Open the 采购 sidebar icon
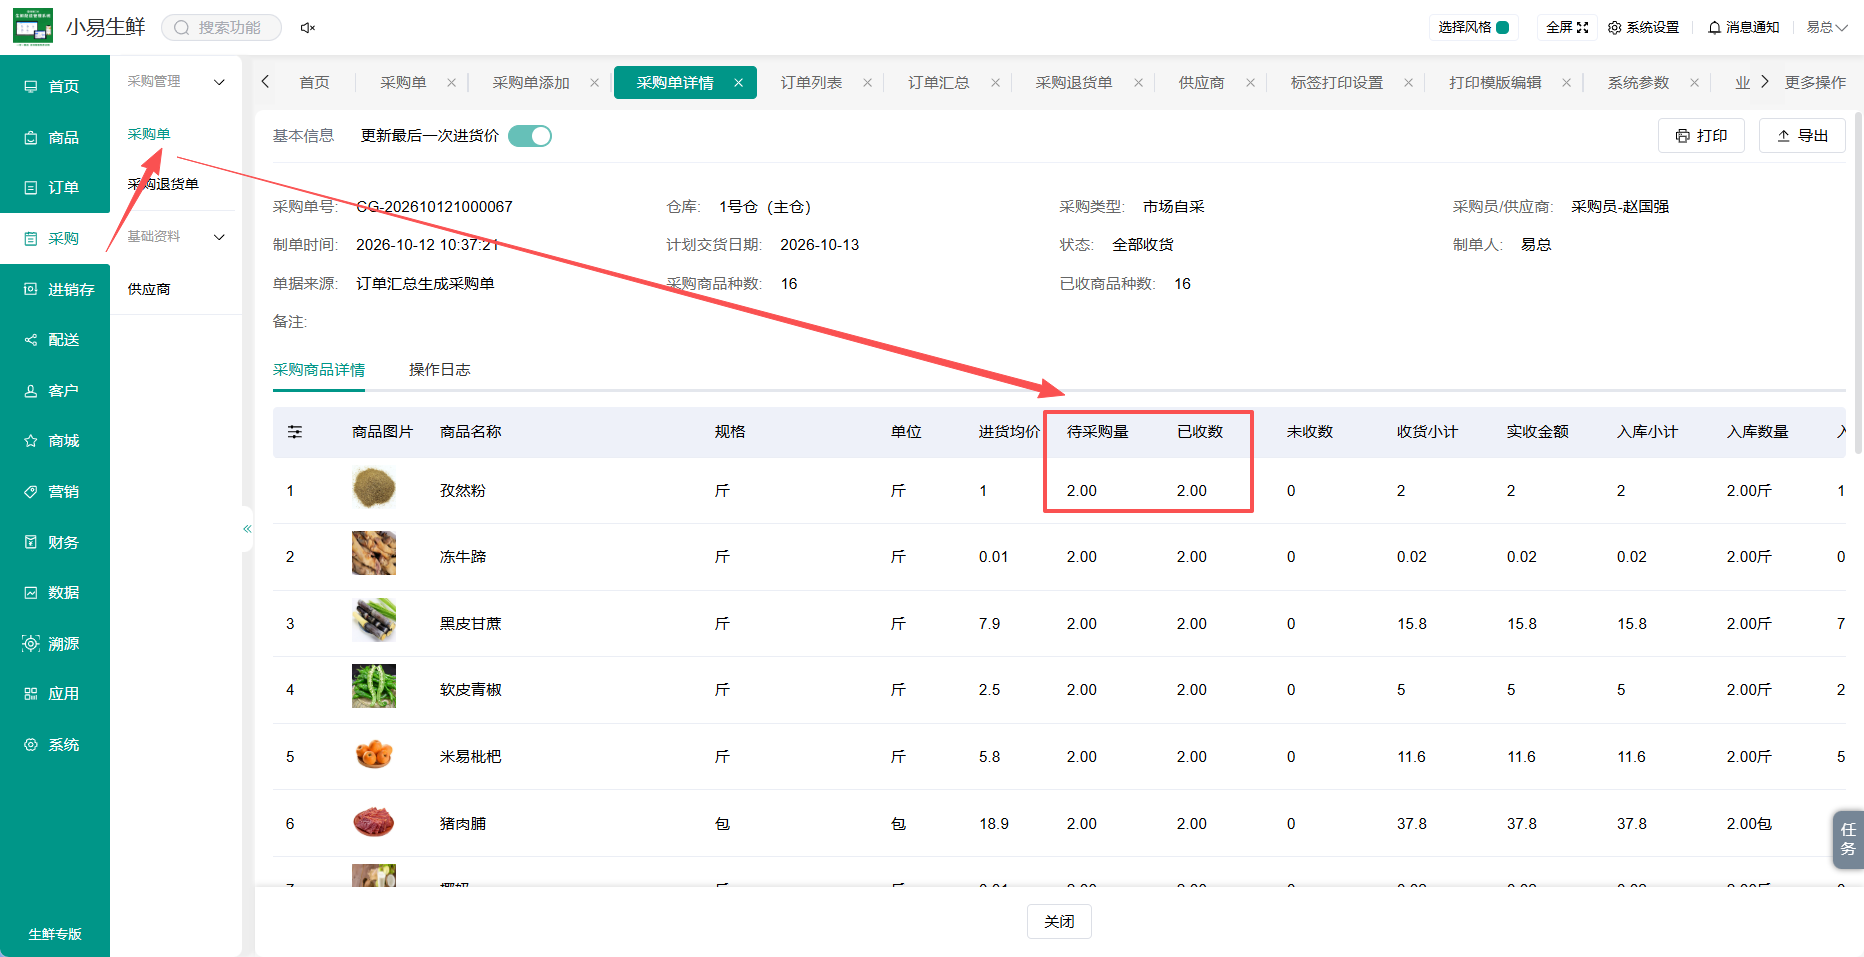The height and width of the screenshot is (957, 1864). point(31,239)
